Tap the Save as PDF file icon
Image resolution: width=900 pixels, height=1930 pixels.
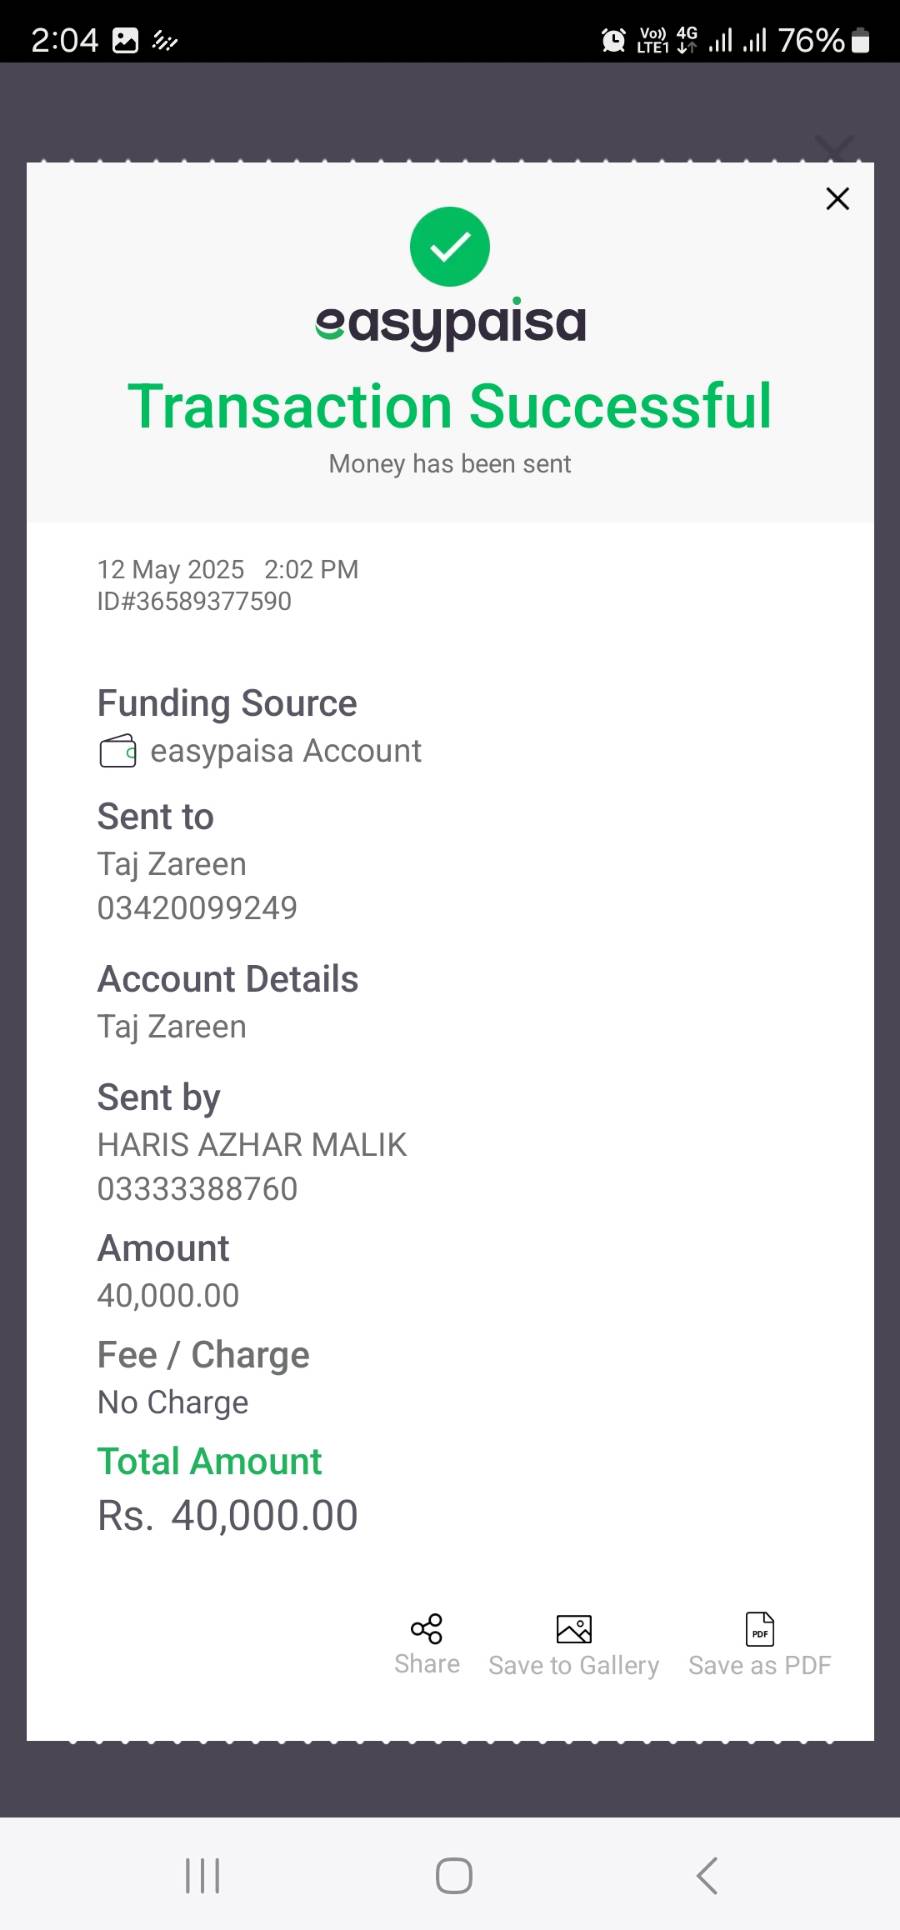pyautogui.click(x=760, y=1630)
